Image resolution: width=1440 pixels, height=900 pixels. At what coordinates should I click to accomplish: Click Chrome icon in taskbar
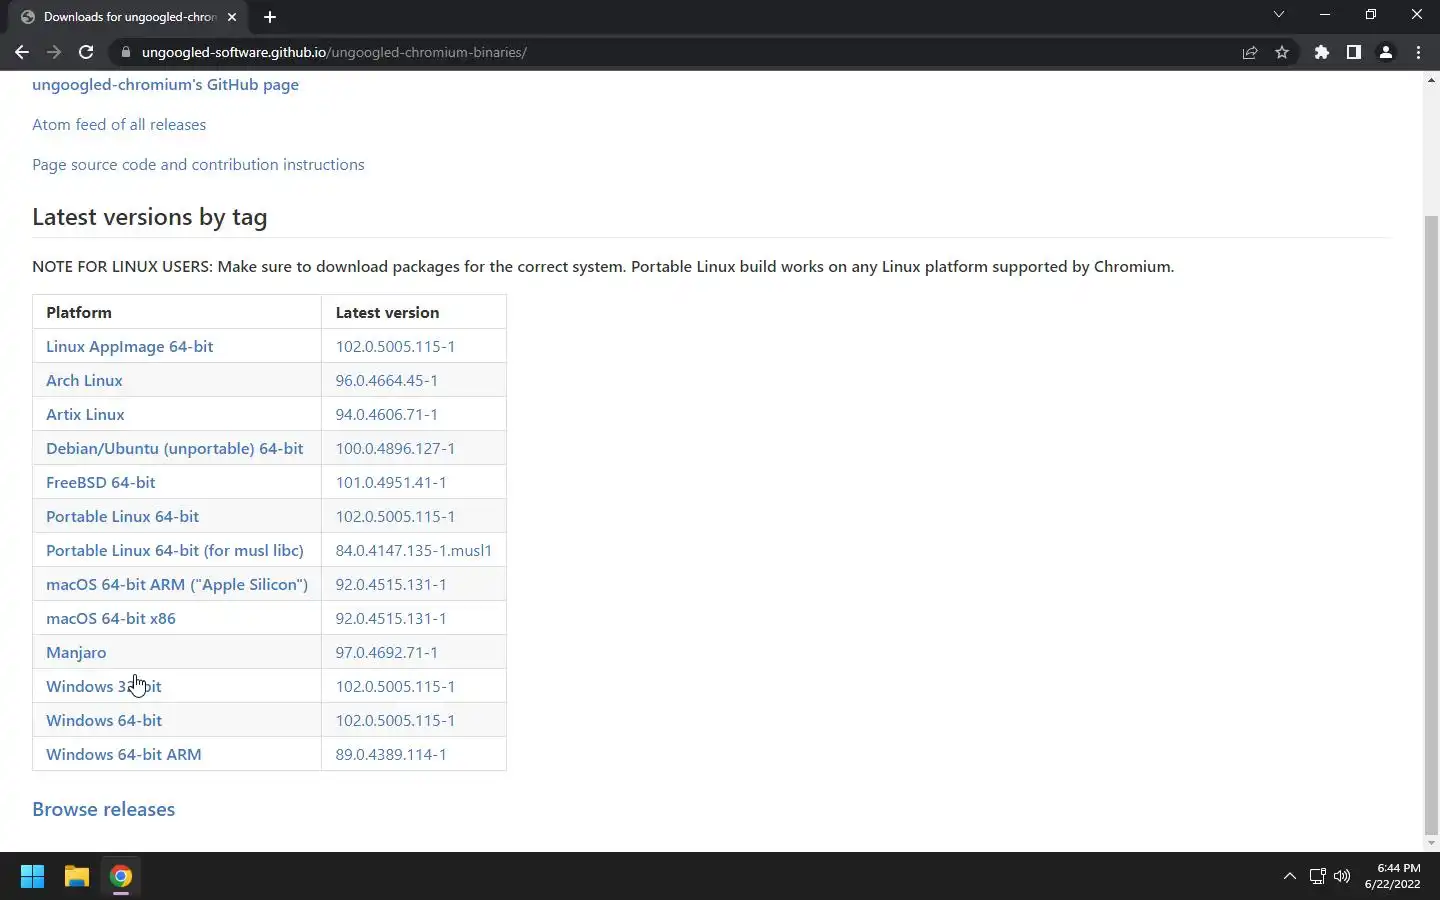[121, 876]
